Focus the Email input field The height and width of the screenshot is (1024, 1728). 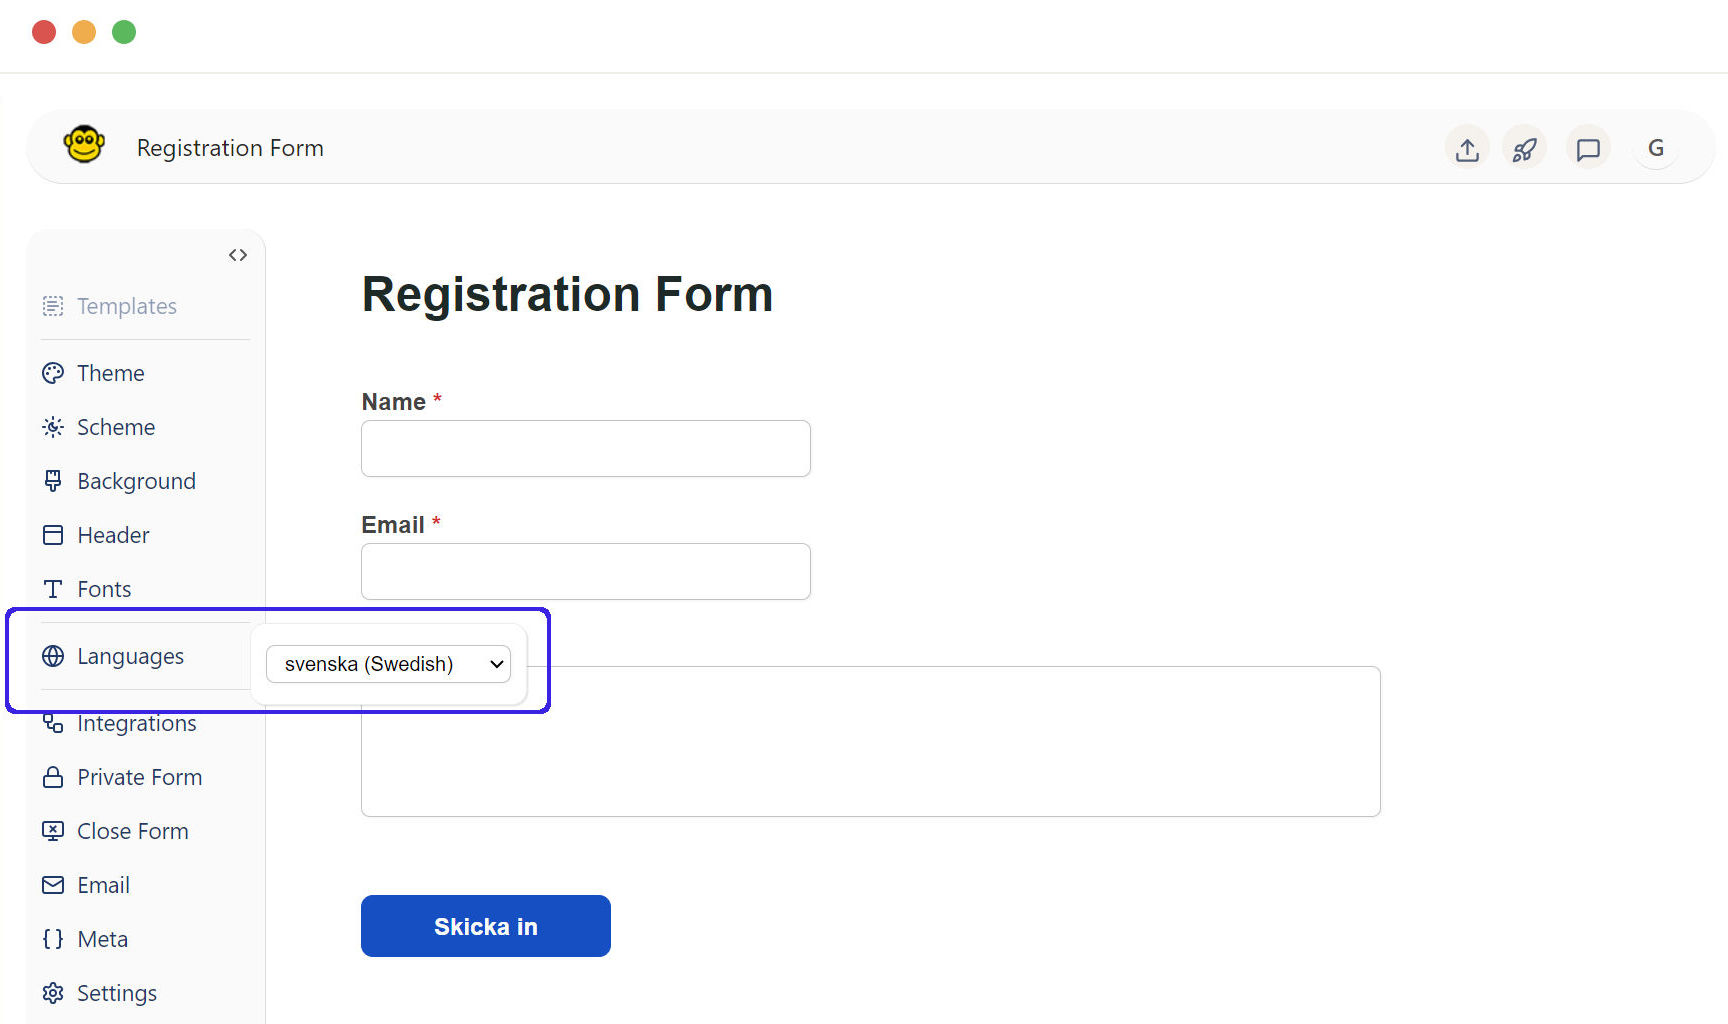pos(586,571)
